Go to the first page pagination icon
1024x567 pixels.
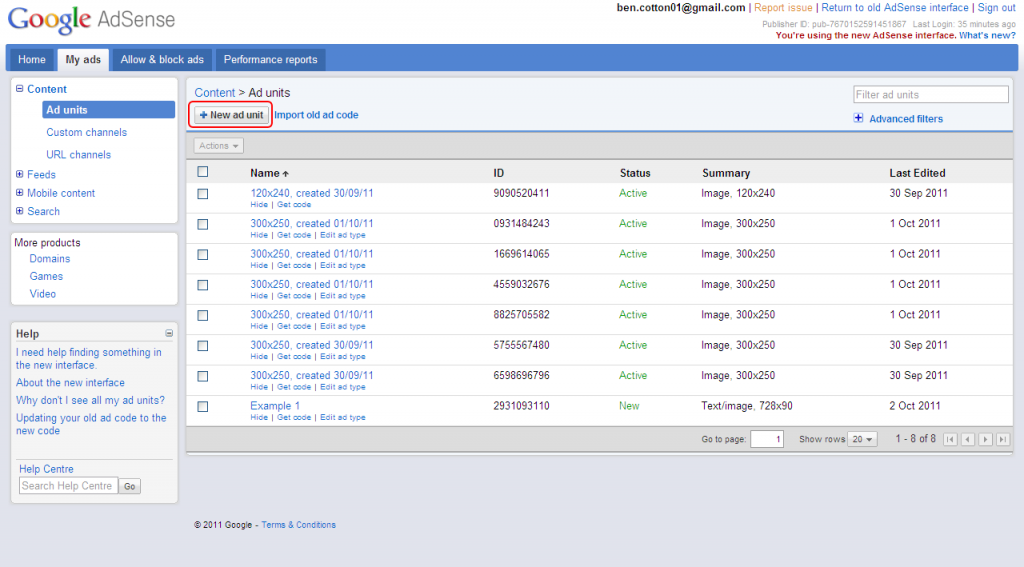coord(950,439)
